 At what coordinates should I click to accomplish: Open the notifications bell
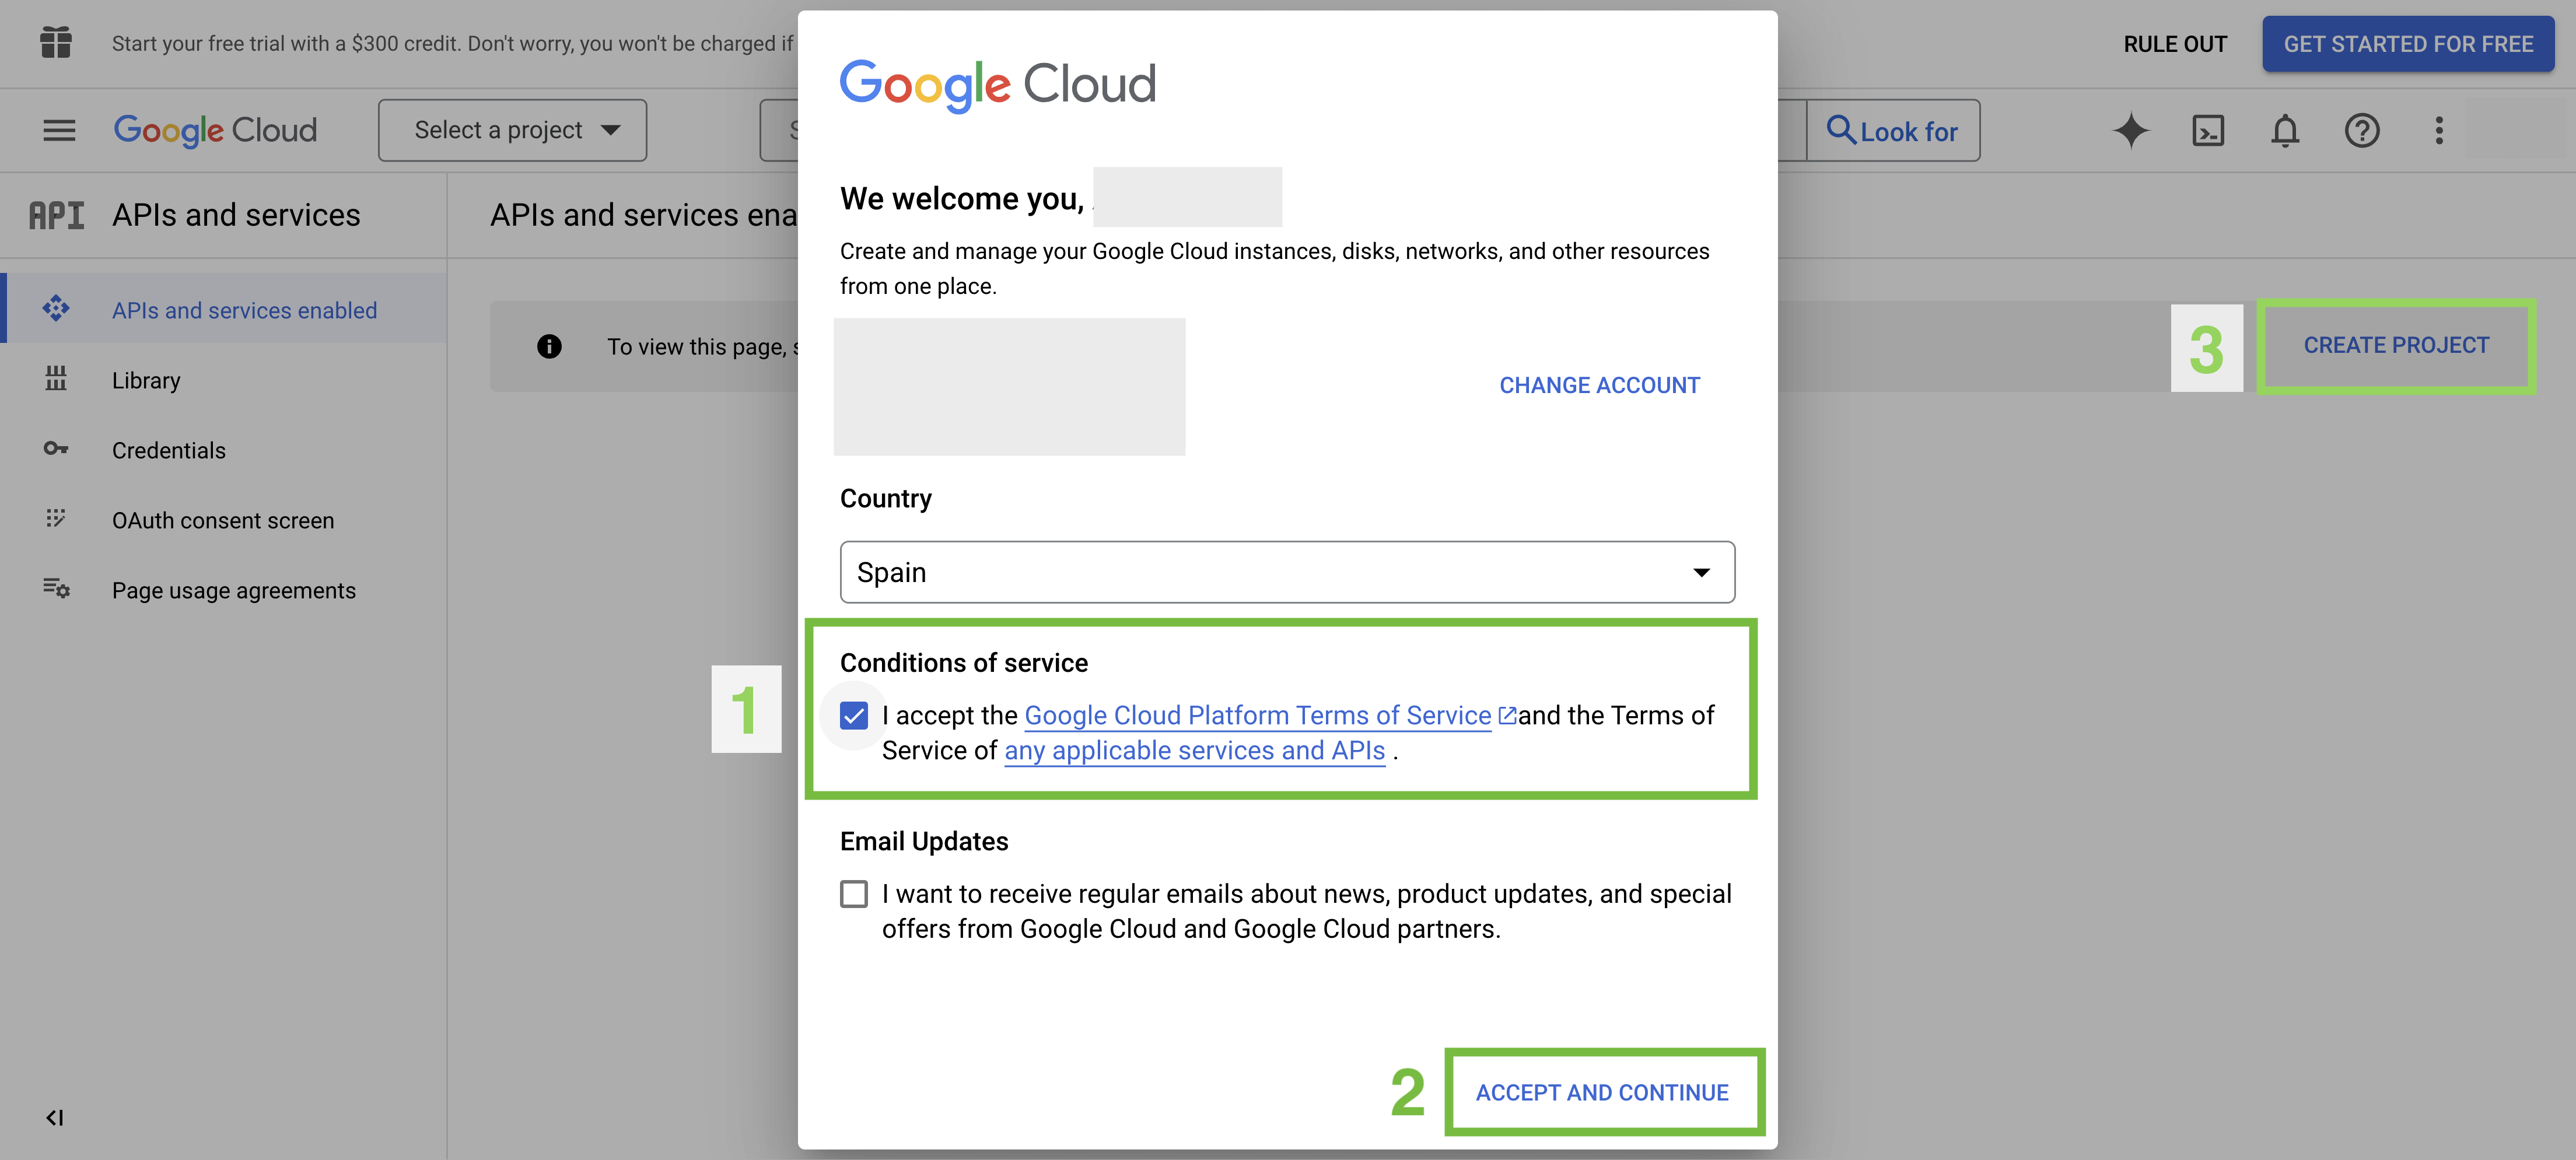(x=2285, y=130)
